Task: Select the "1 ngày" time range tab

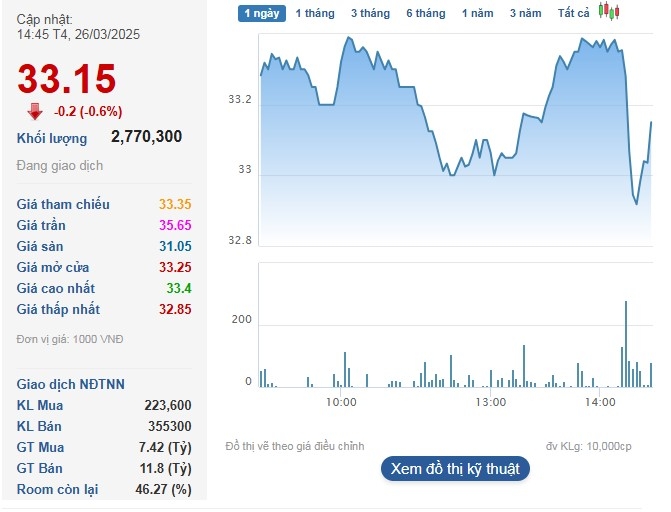Action: click(262, 13)
